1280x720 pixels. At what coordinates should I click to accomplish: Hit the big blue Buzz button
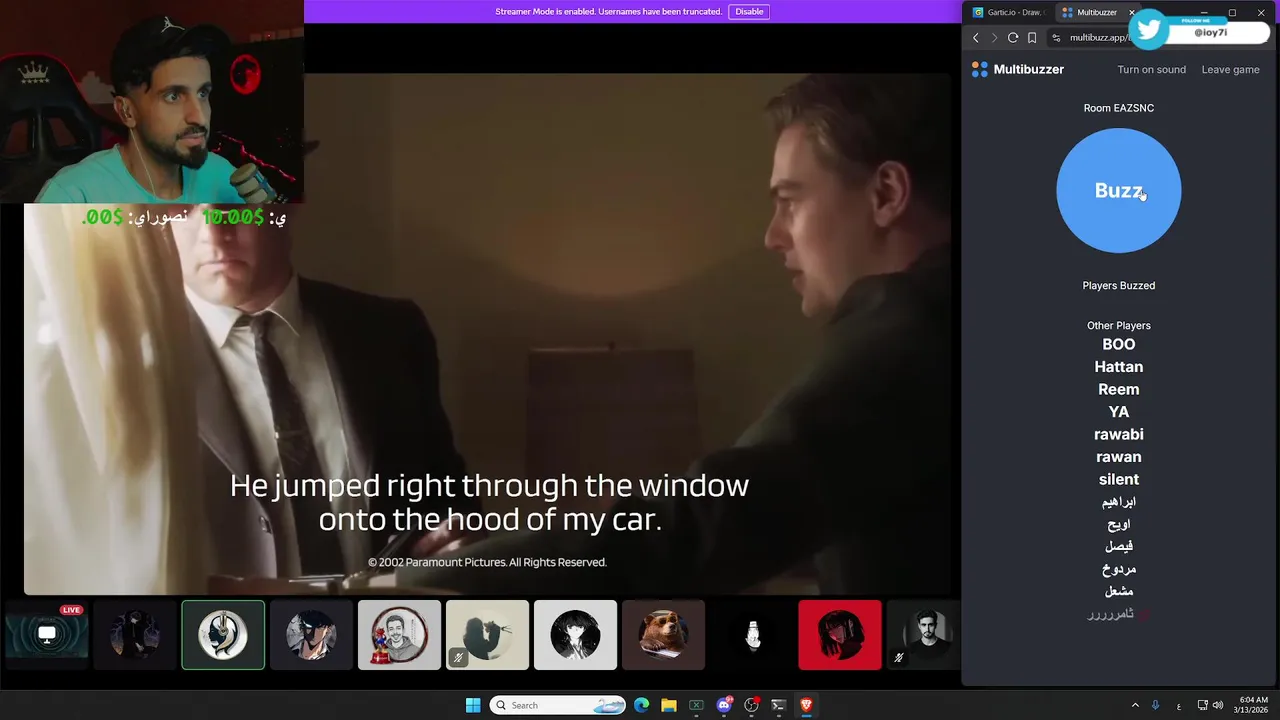tap(1118, 190)
